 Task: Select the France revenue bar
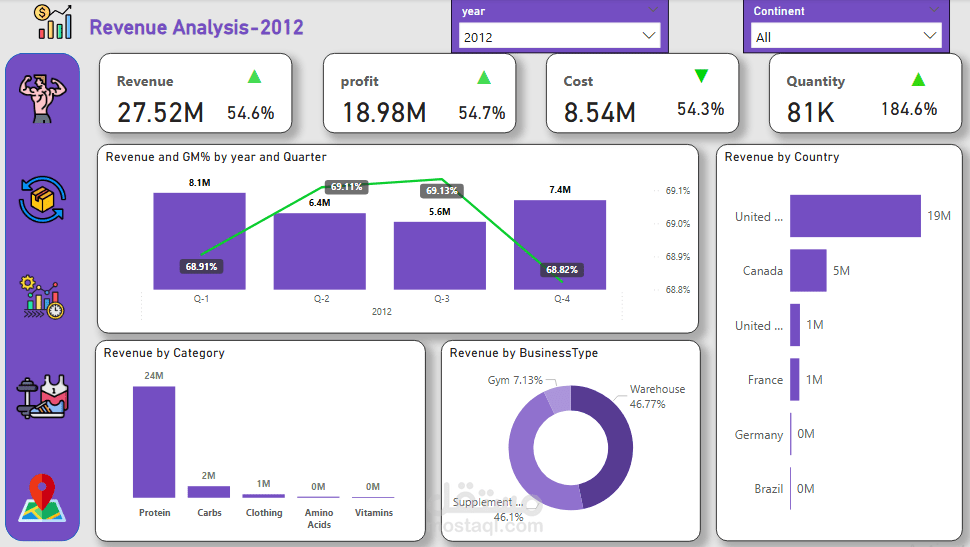click(794, 379)
